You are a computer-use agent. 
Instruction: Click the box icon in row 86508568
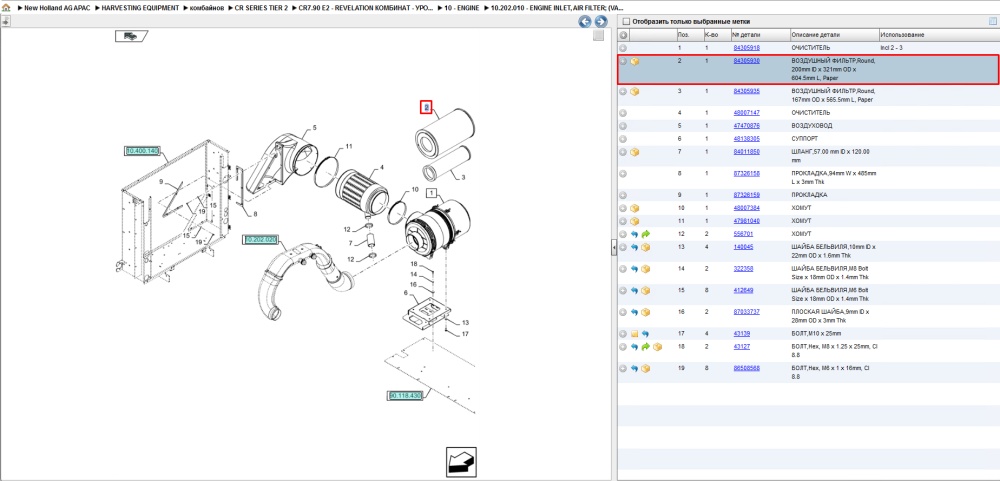645,368
